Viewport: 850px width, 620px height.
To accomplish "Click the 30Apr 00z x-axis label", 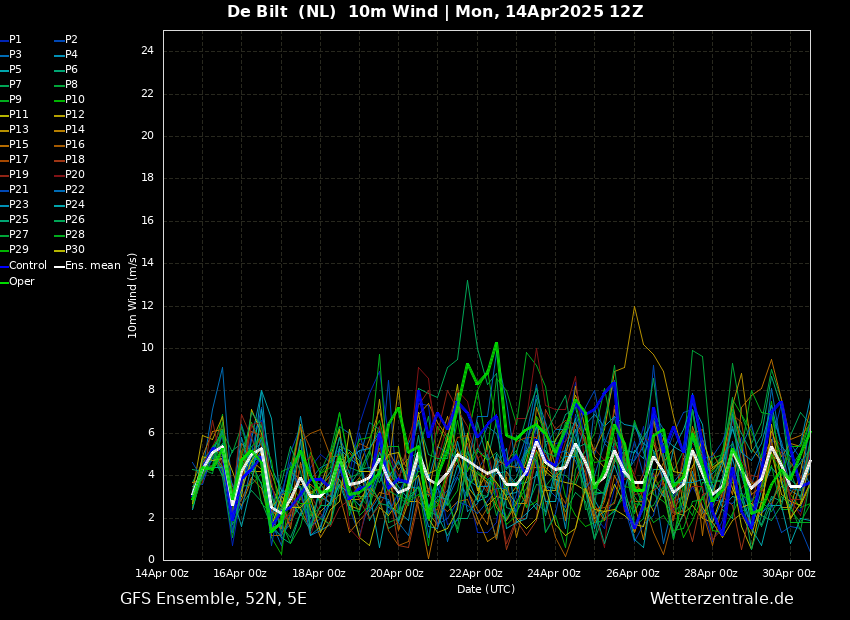I will point(789,574).
